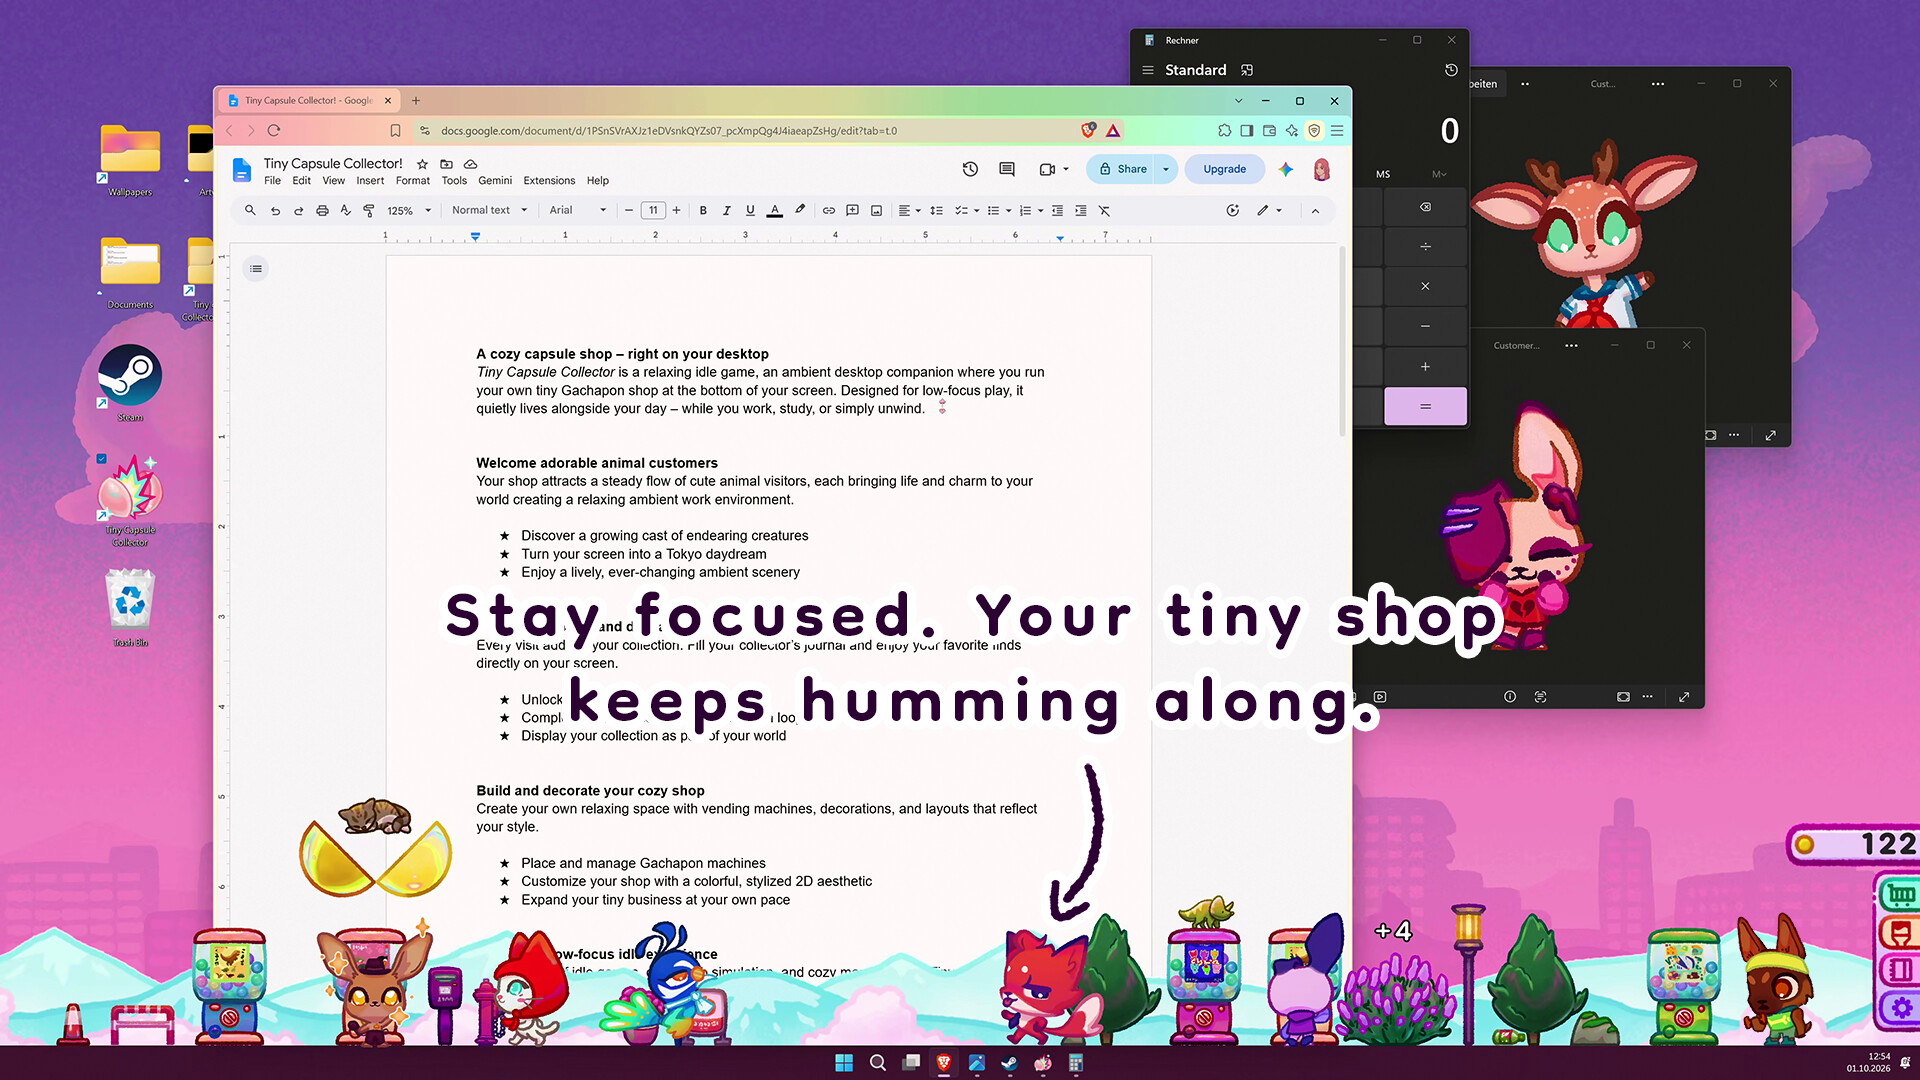Open the highlight color picker
The image size is (1920, 1080).
pos(800,210)
